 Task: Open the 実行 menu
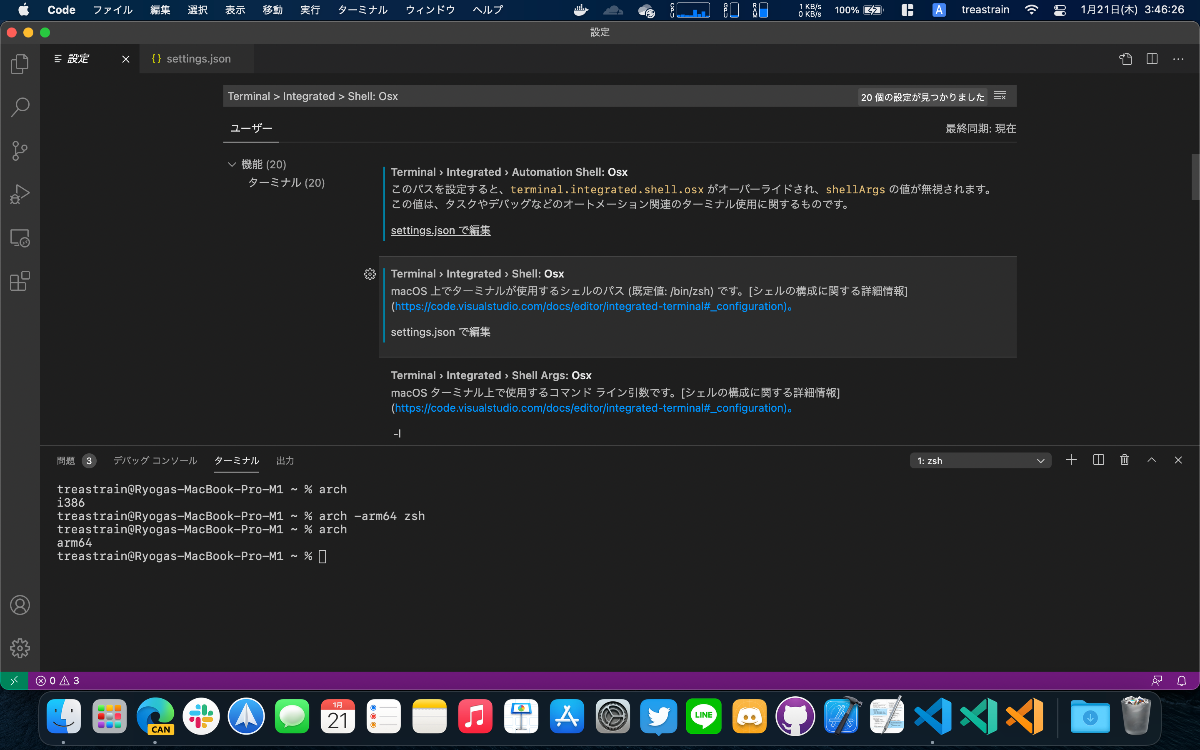point(310,10)
